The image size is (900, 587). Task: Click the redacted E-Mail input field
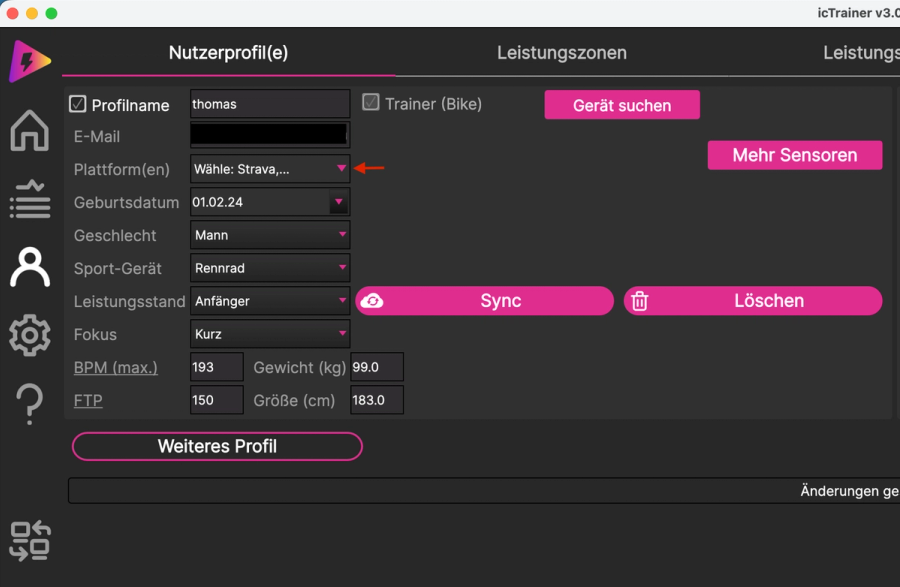[270, 135]
